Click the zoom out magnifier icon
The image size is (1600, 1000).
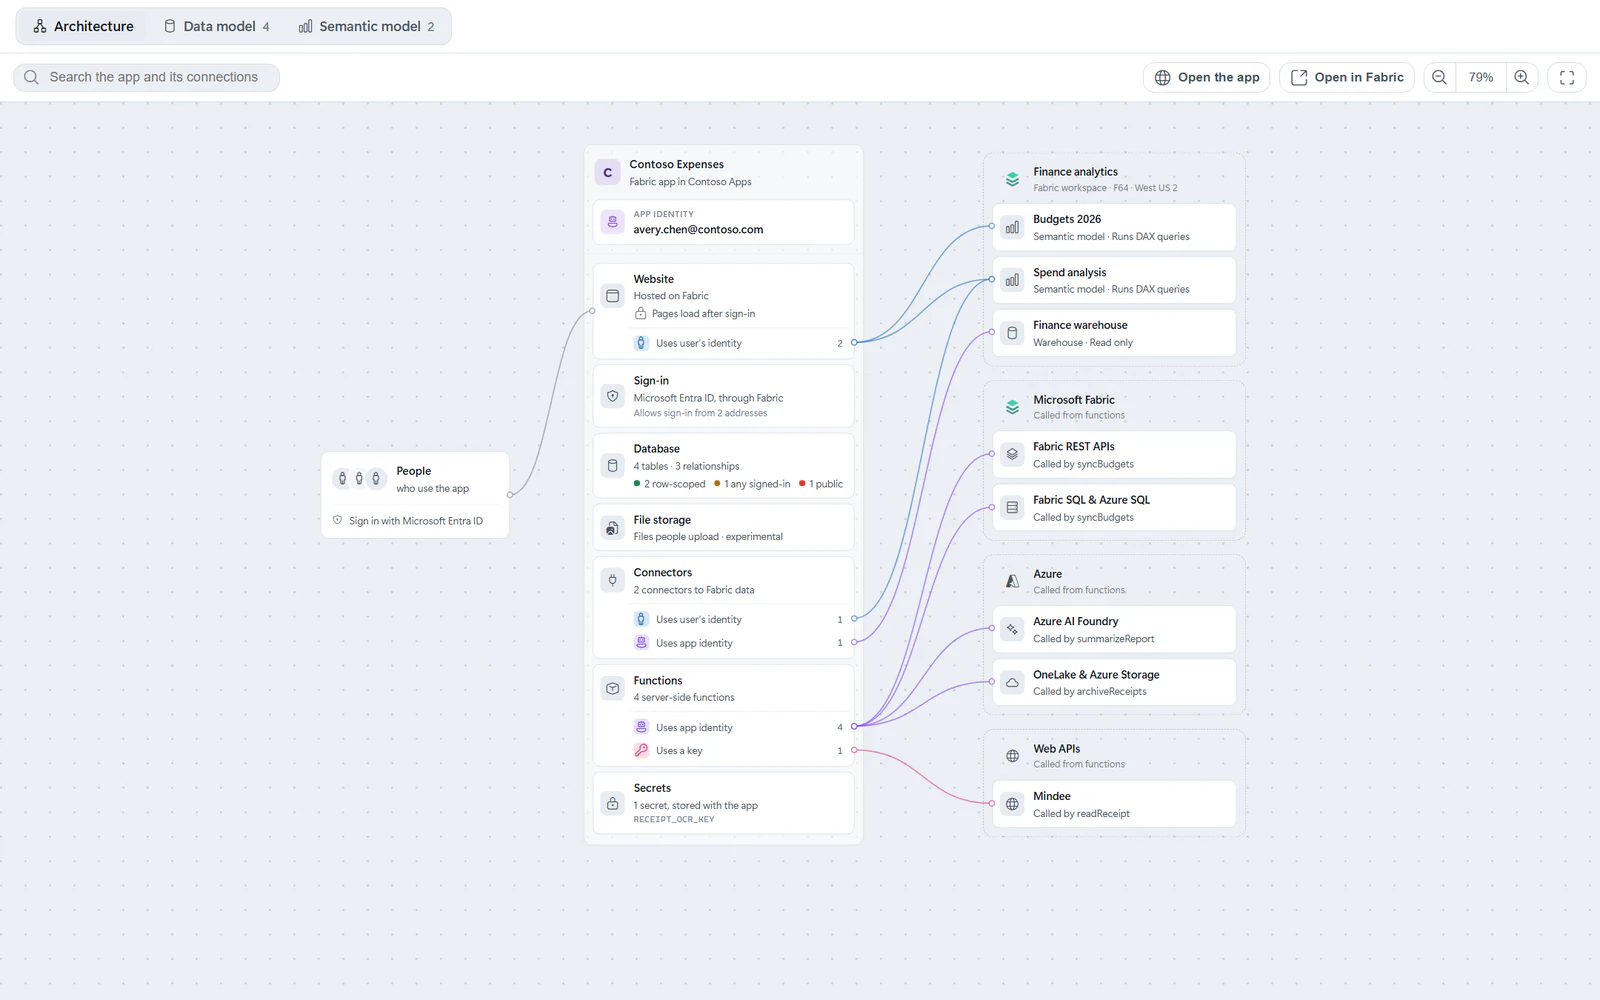(x=1439, y=77)
